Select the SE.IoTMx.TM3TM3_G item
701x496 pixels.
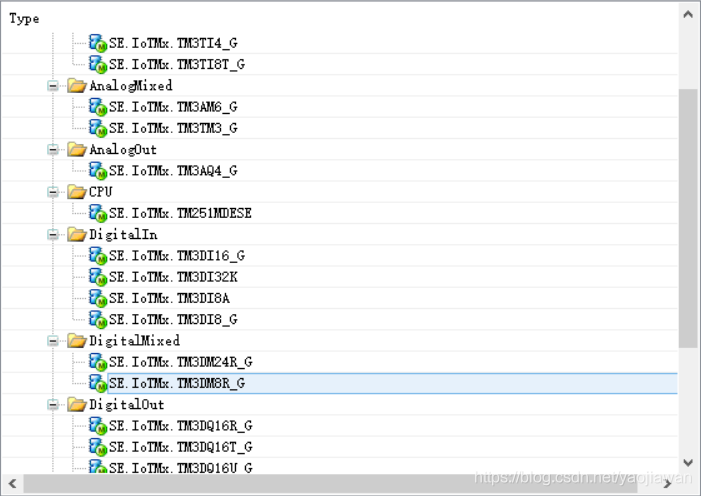click(x=172, y=128)
